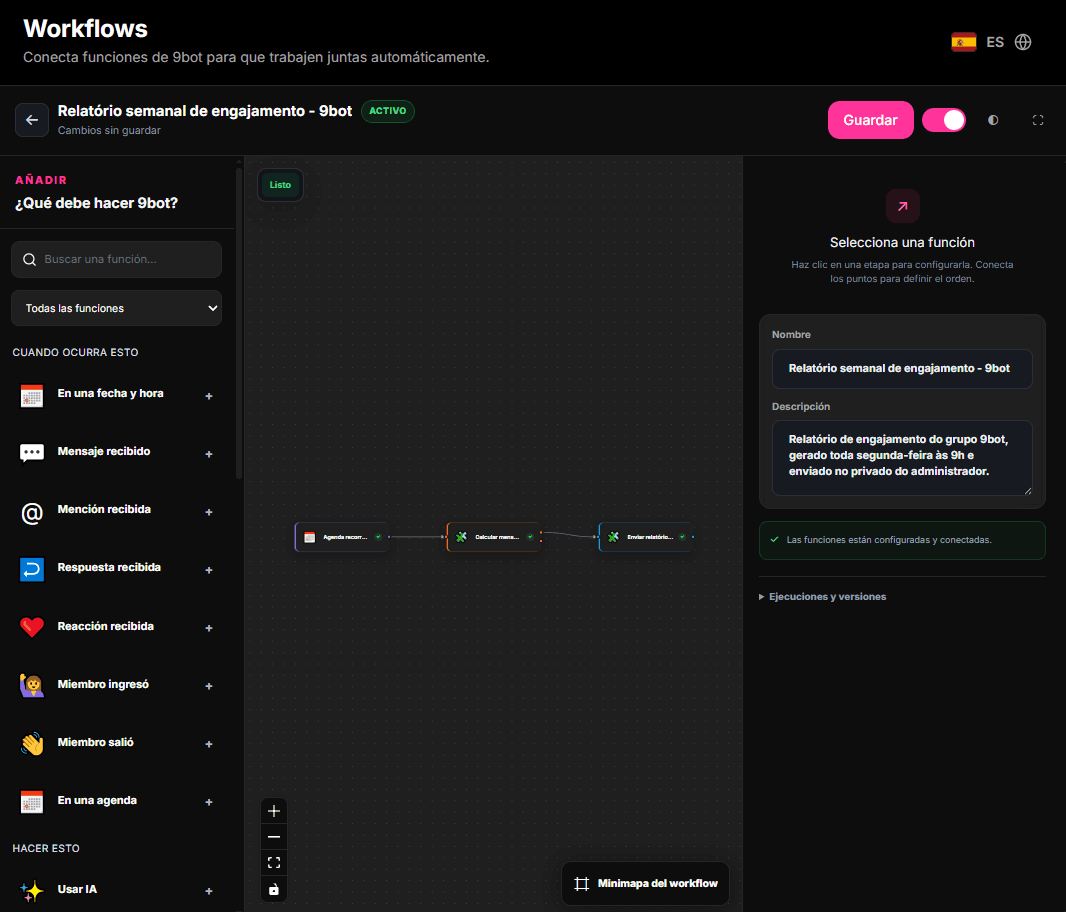The image size is (1066, 912).
Task: Click the CUANDO OCURRA ESTO heading
Action: tap(75, 352)
